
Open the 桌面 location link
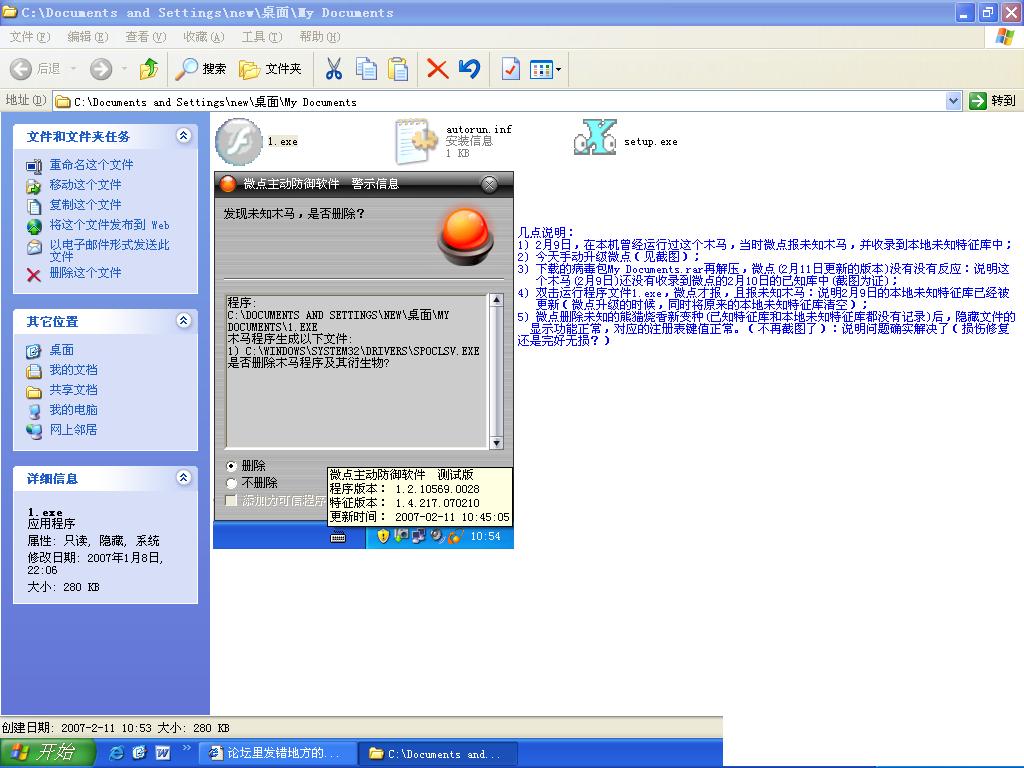tap(62, 351)
